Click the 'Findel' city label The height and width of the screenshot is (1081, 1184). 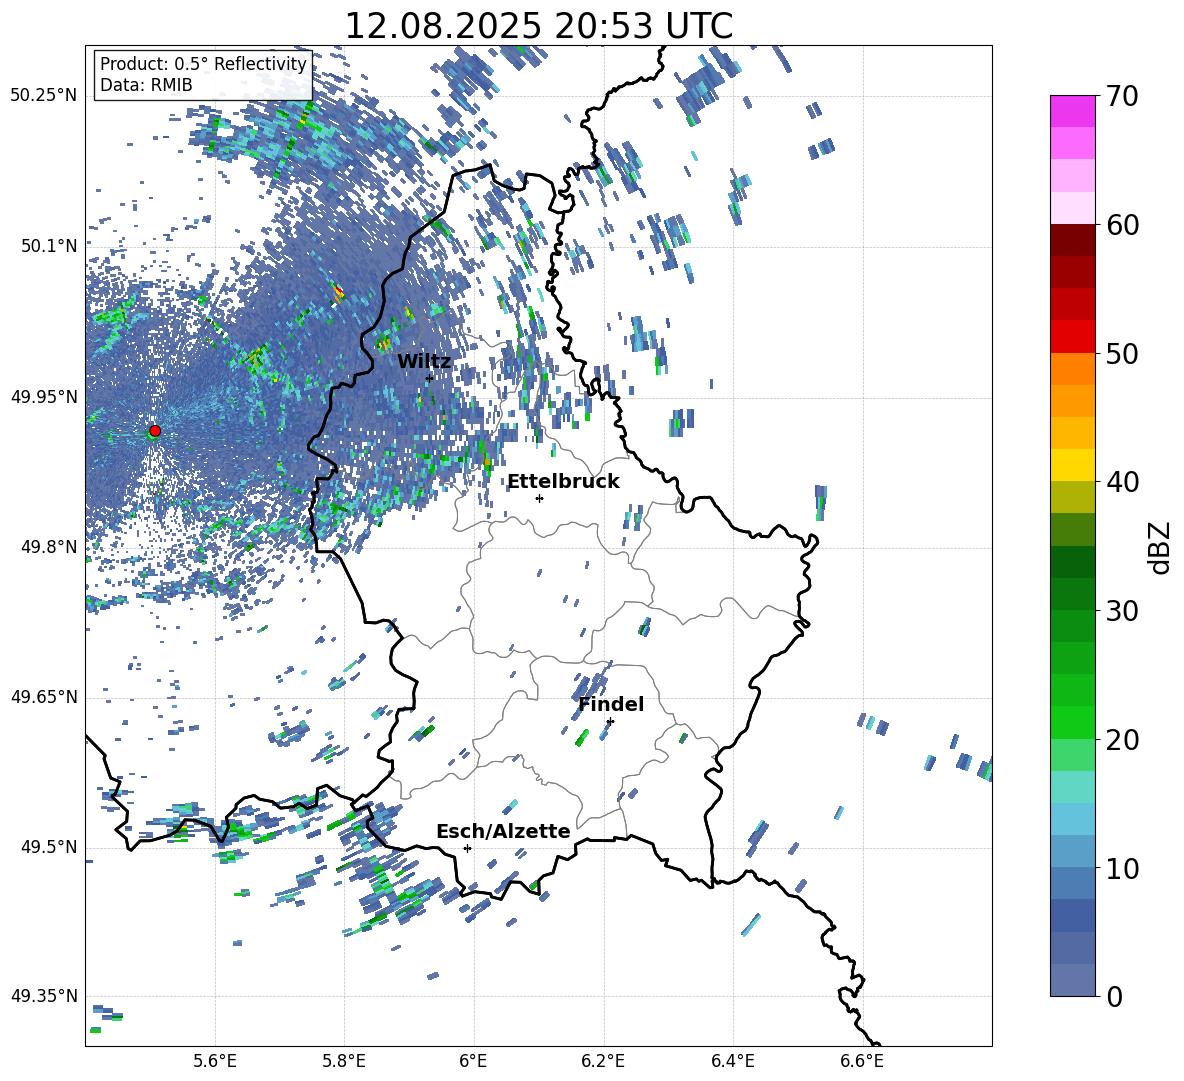point(611,704)
